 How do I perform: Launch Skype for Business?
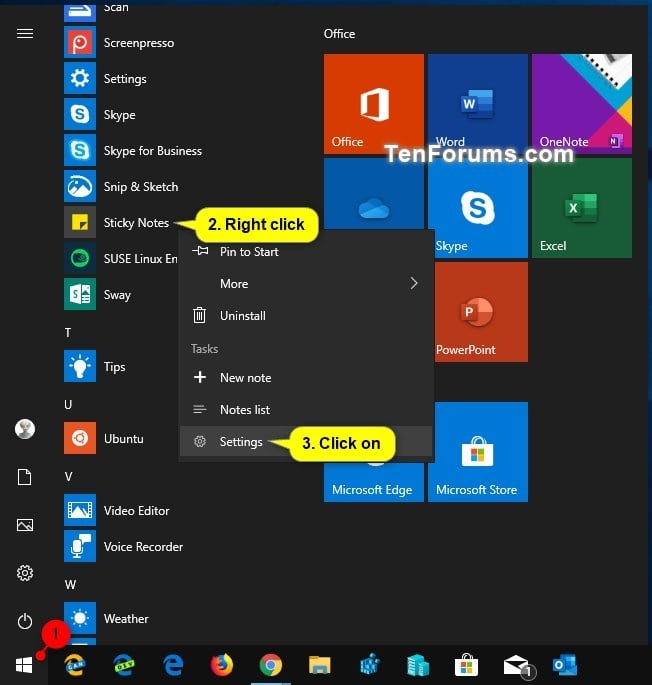pyautogui.click(x=133, y=151)
